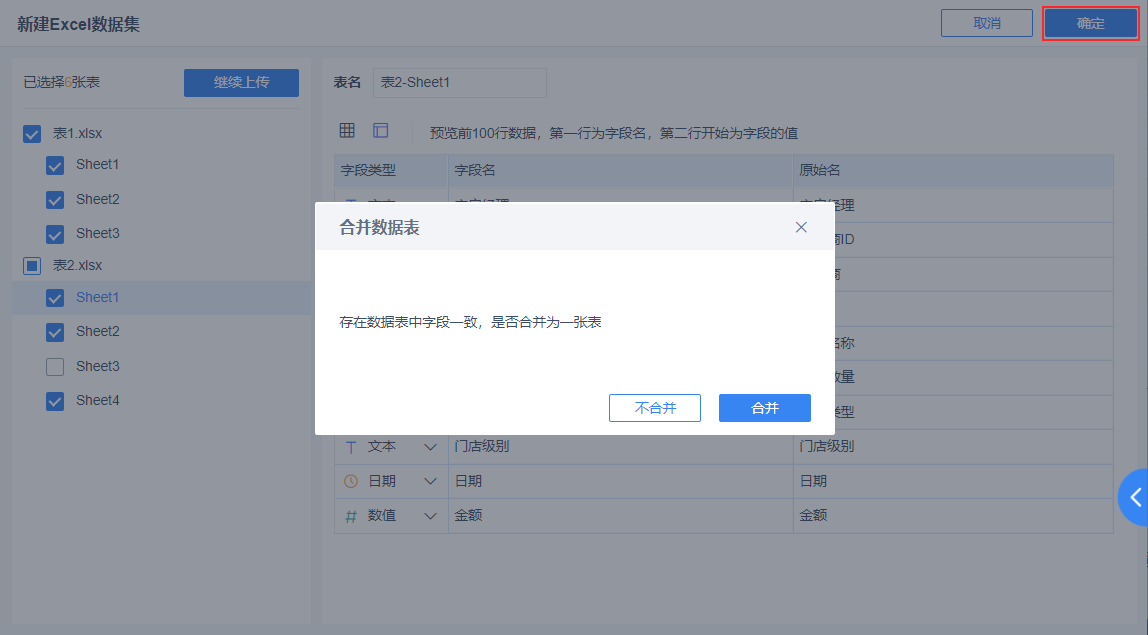The height and width of the screenshot is (635, 1148).
Task: Click the 继续上传 upload button
Action: click(x=240, y=83)
